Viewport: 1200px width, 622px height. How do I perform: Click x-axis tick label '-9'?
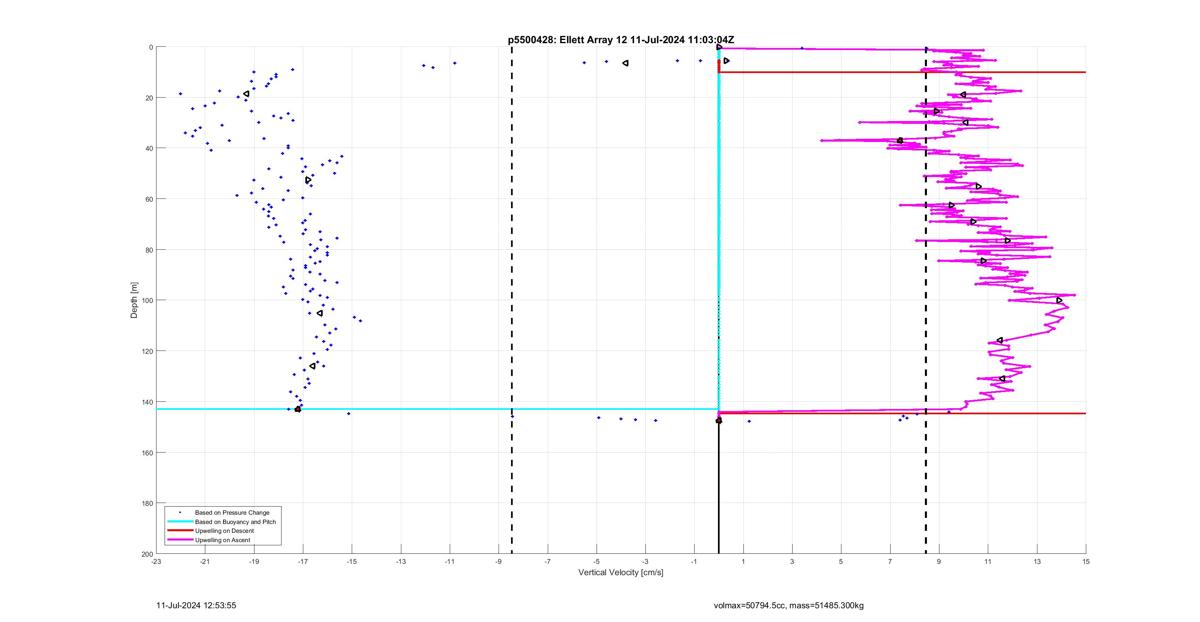[499, 562]
